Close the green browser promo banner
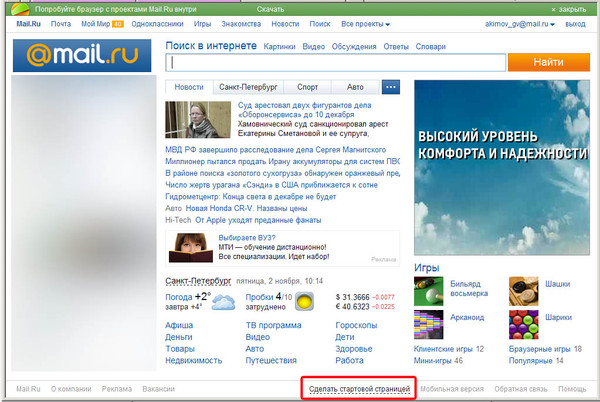Screen dimensions: 600x402 [569, 10]
